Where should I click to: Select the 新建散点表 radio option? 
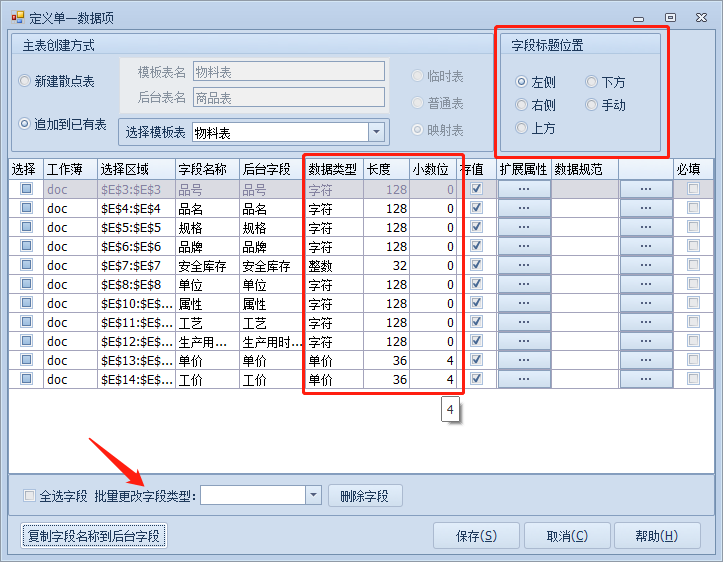(x=25, y=81)
